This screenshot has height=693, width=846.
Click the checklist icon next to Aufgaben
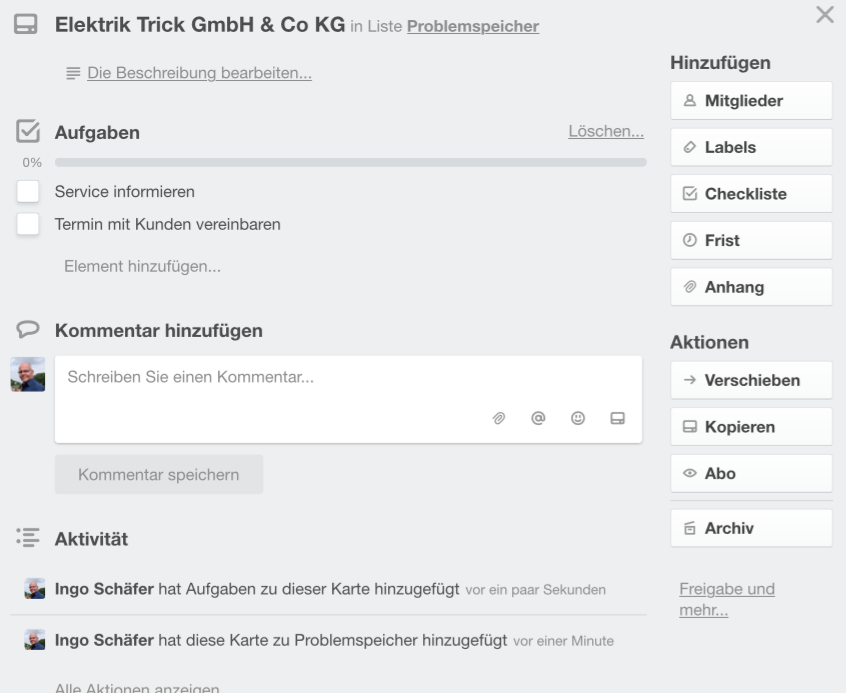click(28, 131)
